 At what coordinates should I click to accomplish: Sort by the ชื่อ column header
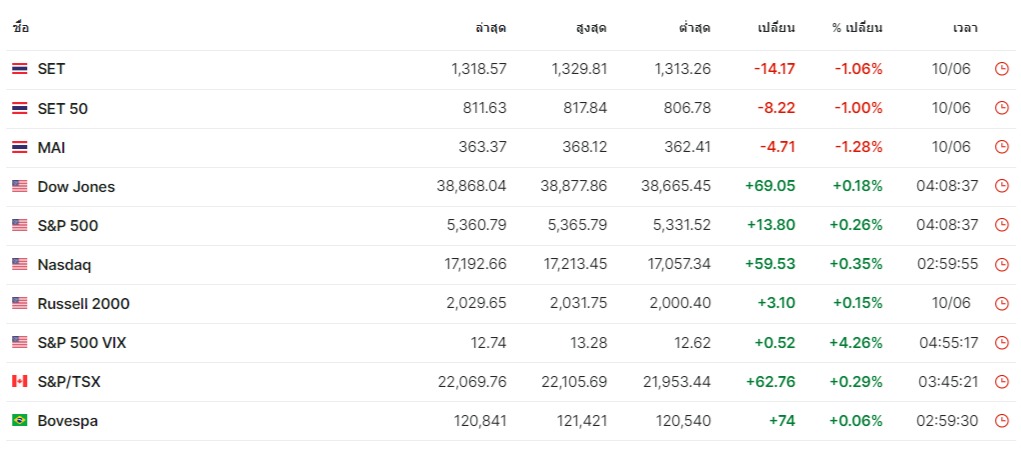pyautogui.click(x=21, y=28)
